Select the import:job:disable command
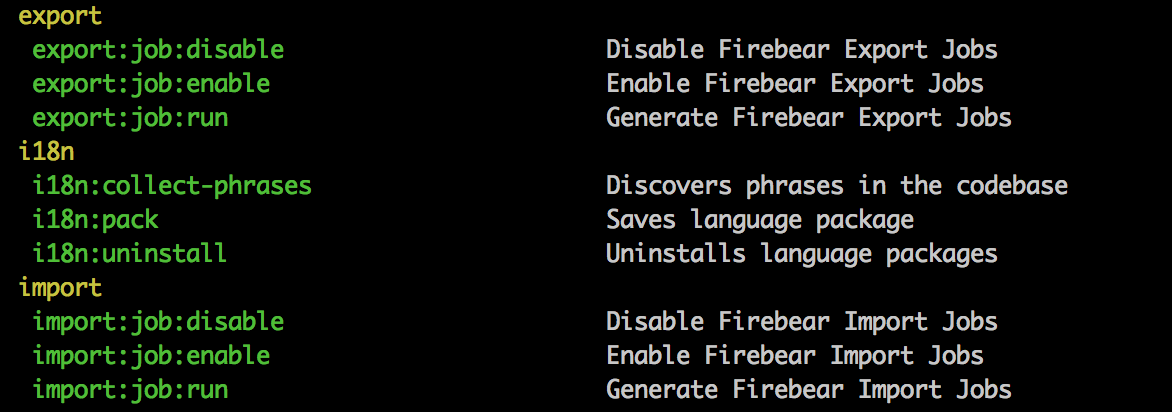The image size is (1172, 412). 158,322
